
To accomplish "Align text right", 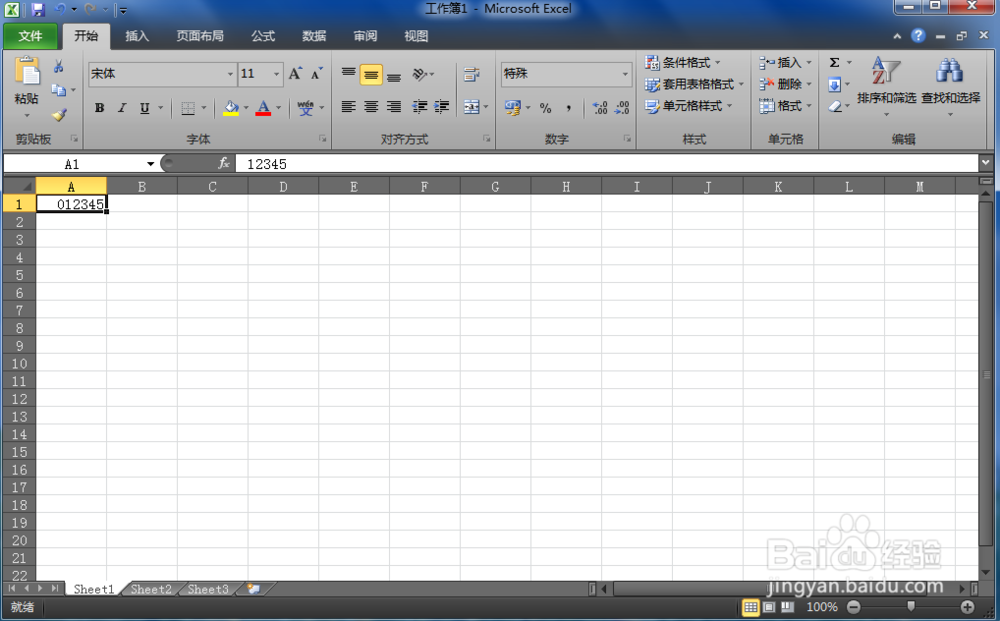I will click(394, 106).
